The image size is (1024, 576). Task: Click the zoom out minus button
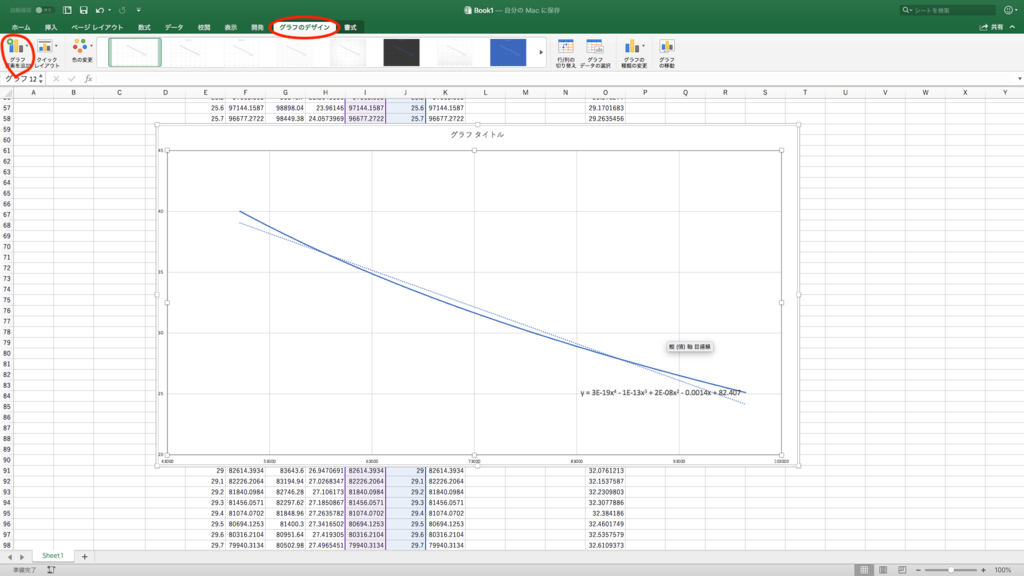(x=918, y=570)
